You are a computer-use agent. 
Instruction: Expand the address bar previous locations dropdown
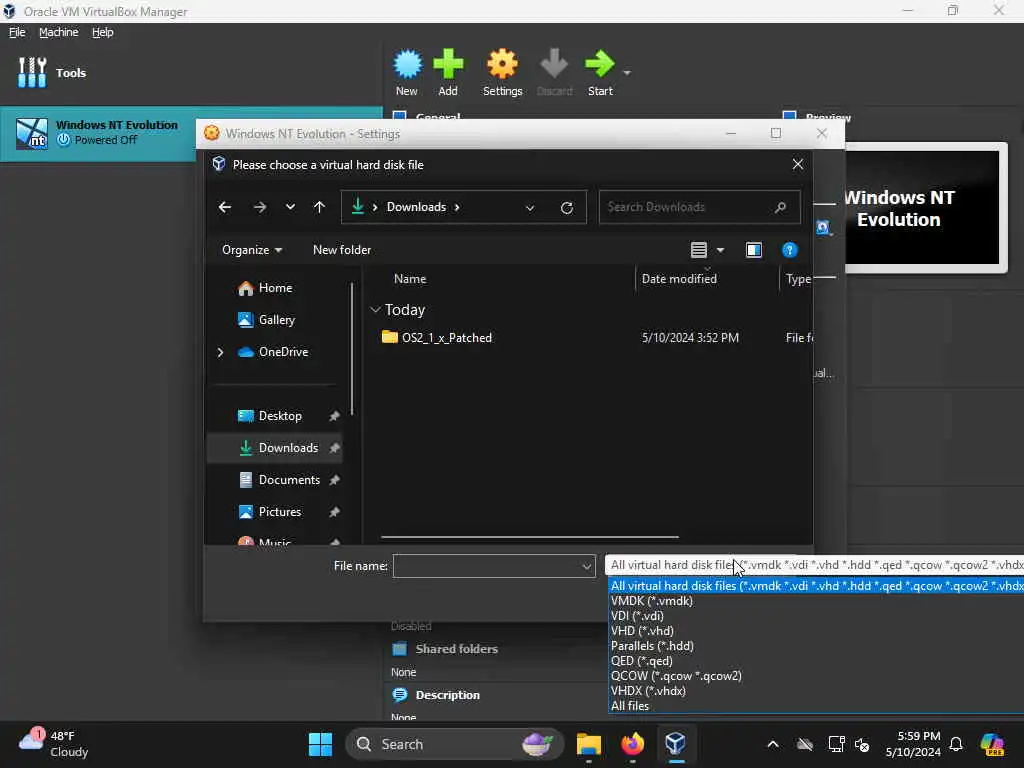point(530,208)
